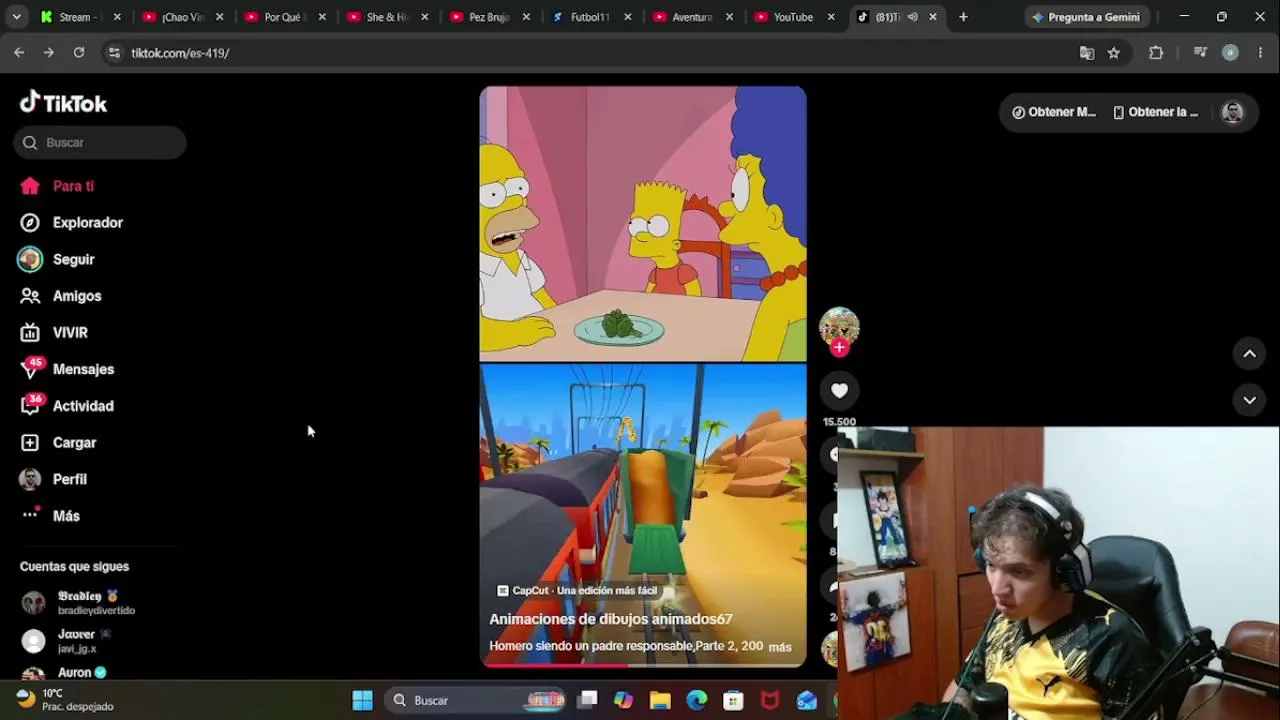Open a new Chrome tab
Viewport: 1280px width, 720px height.
963,17
